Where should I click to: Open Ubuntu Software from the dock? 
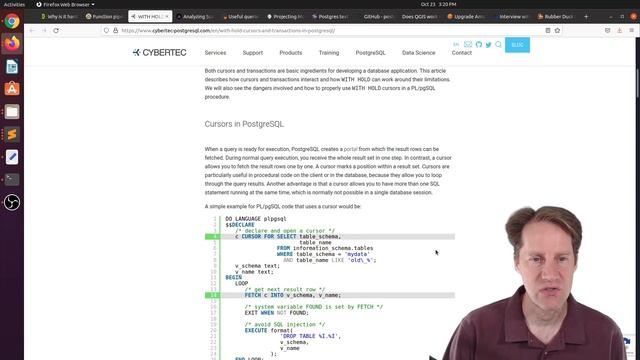12,89
